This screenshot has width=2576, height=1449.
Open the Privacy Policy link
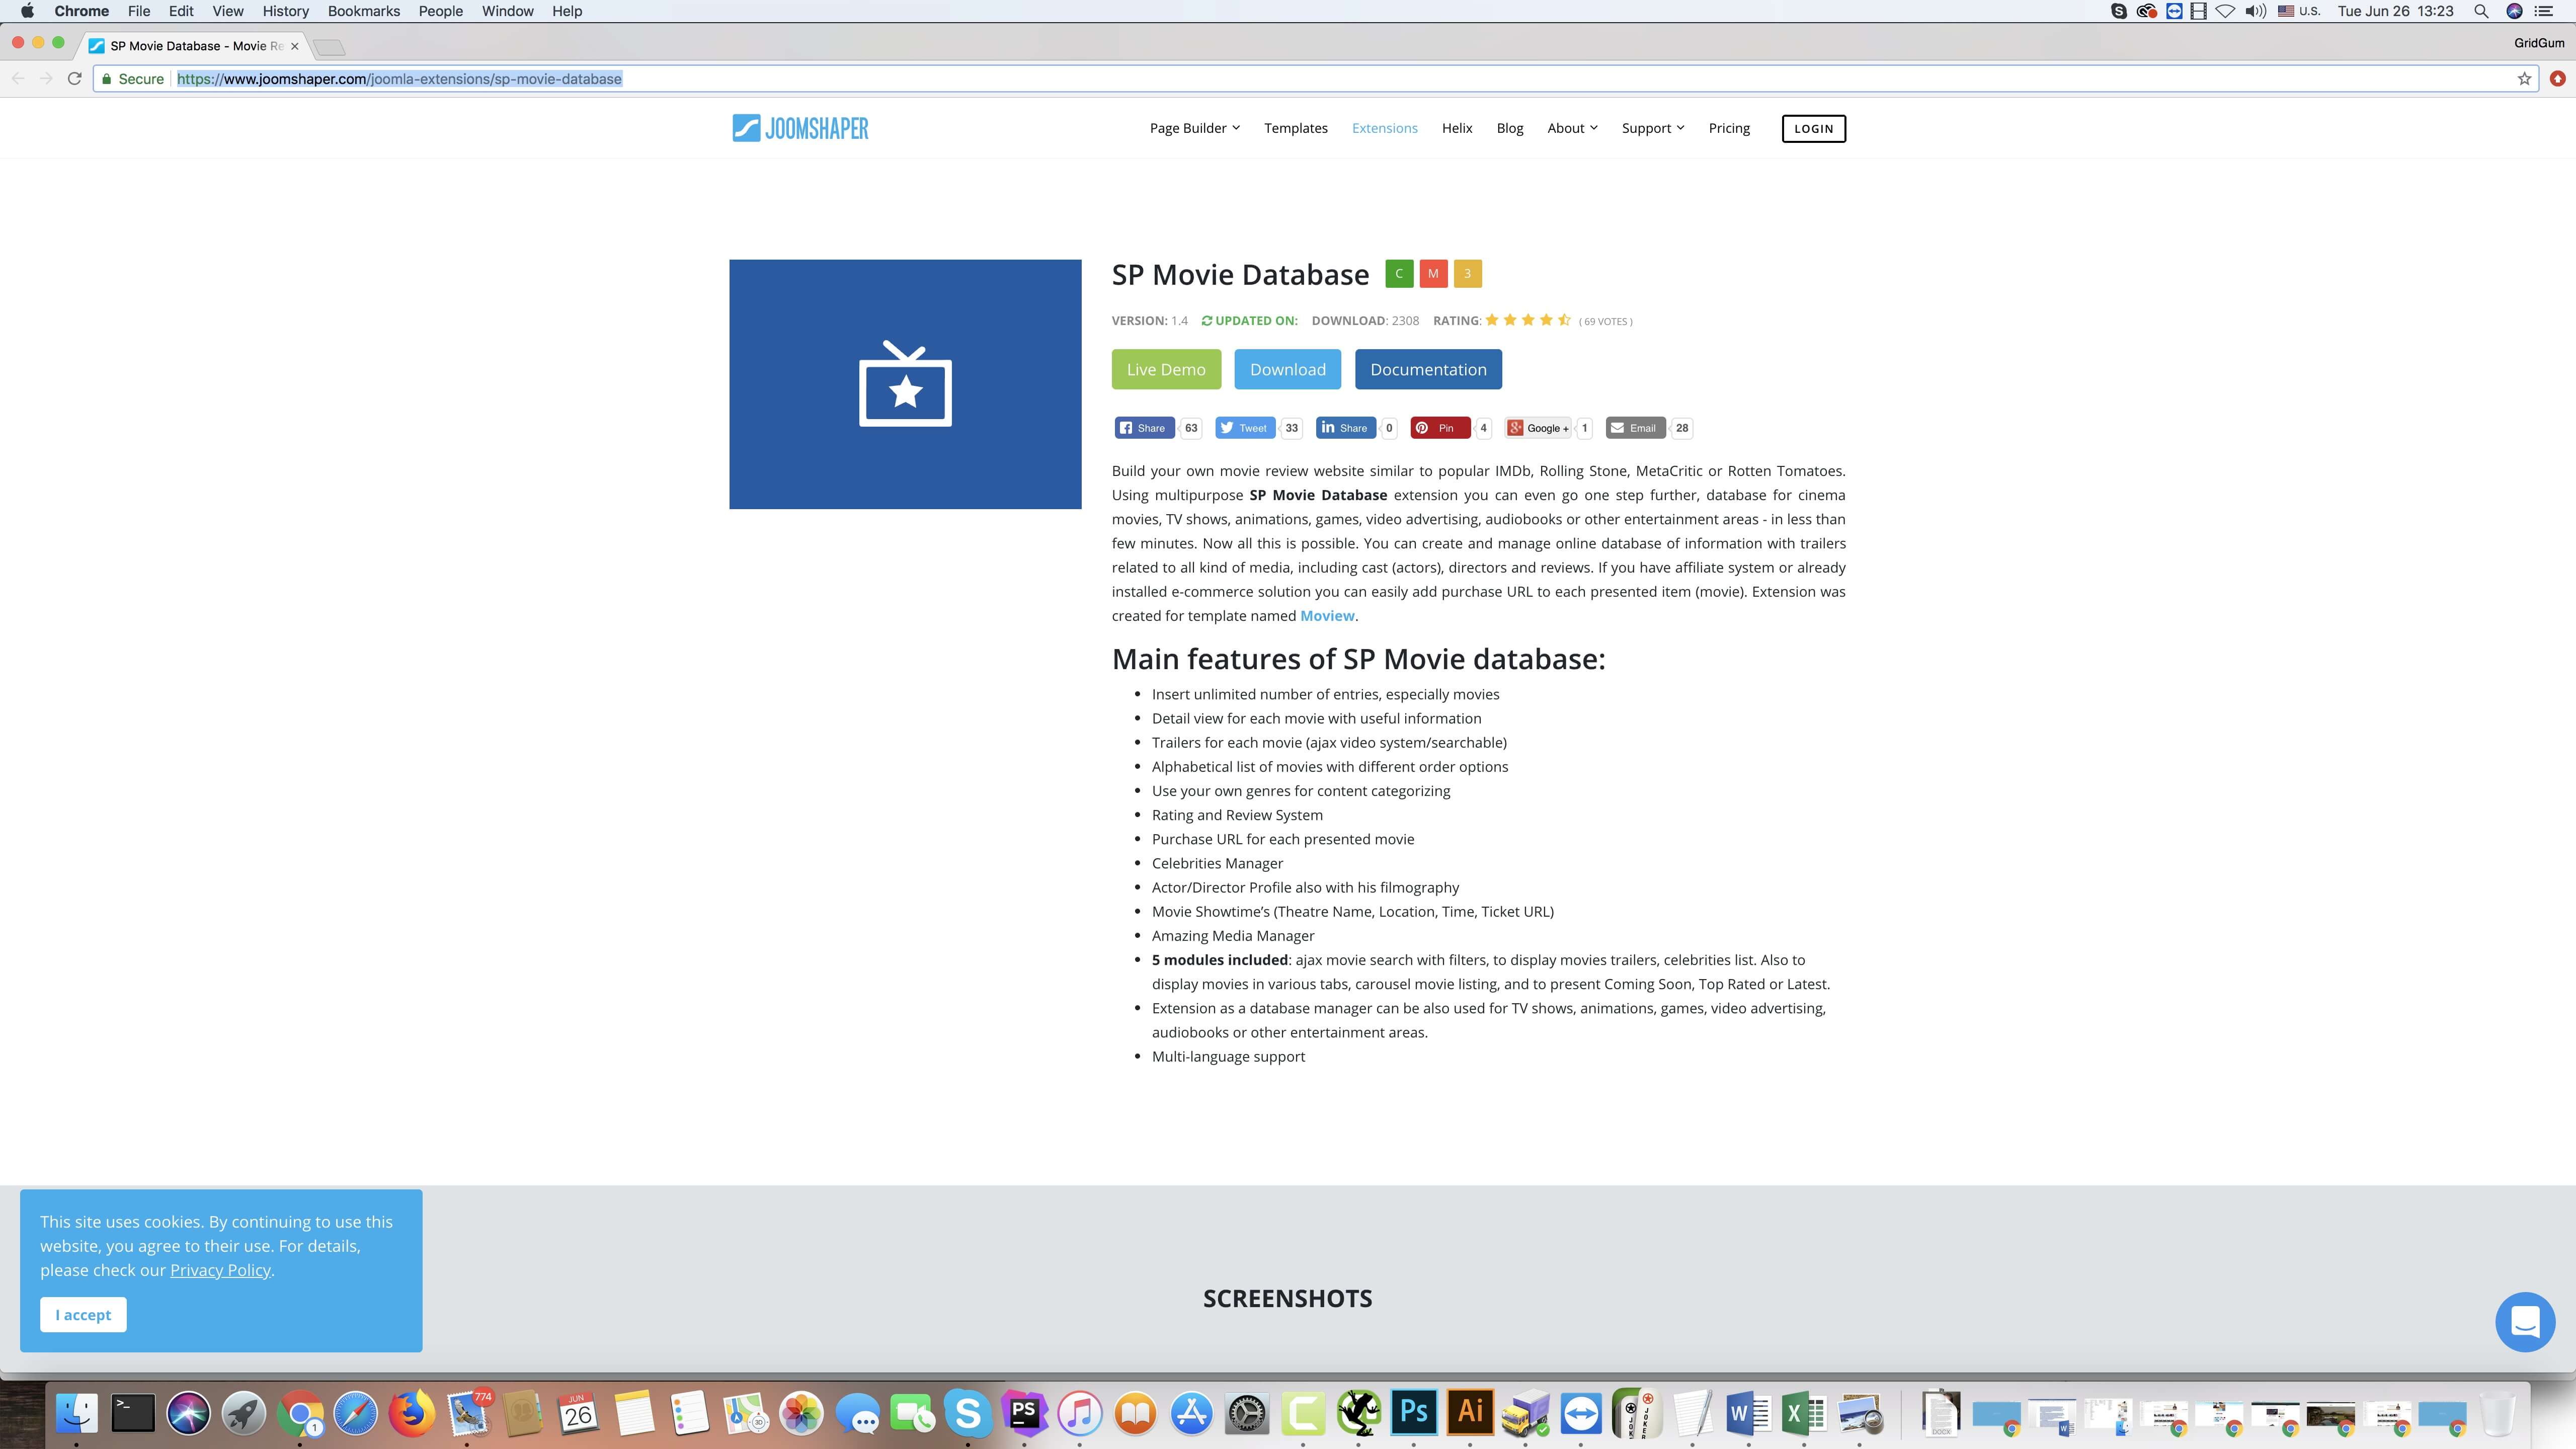point(220,1270)
